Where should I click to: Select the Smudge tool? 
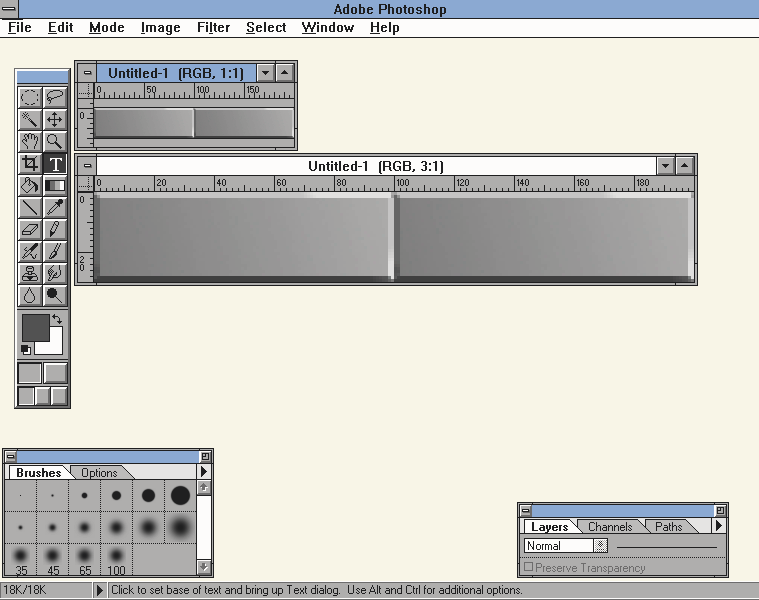click(55, 273)
